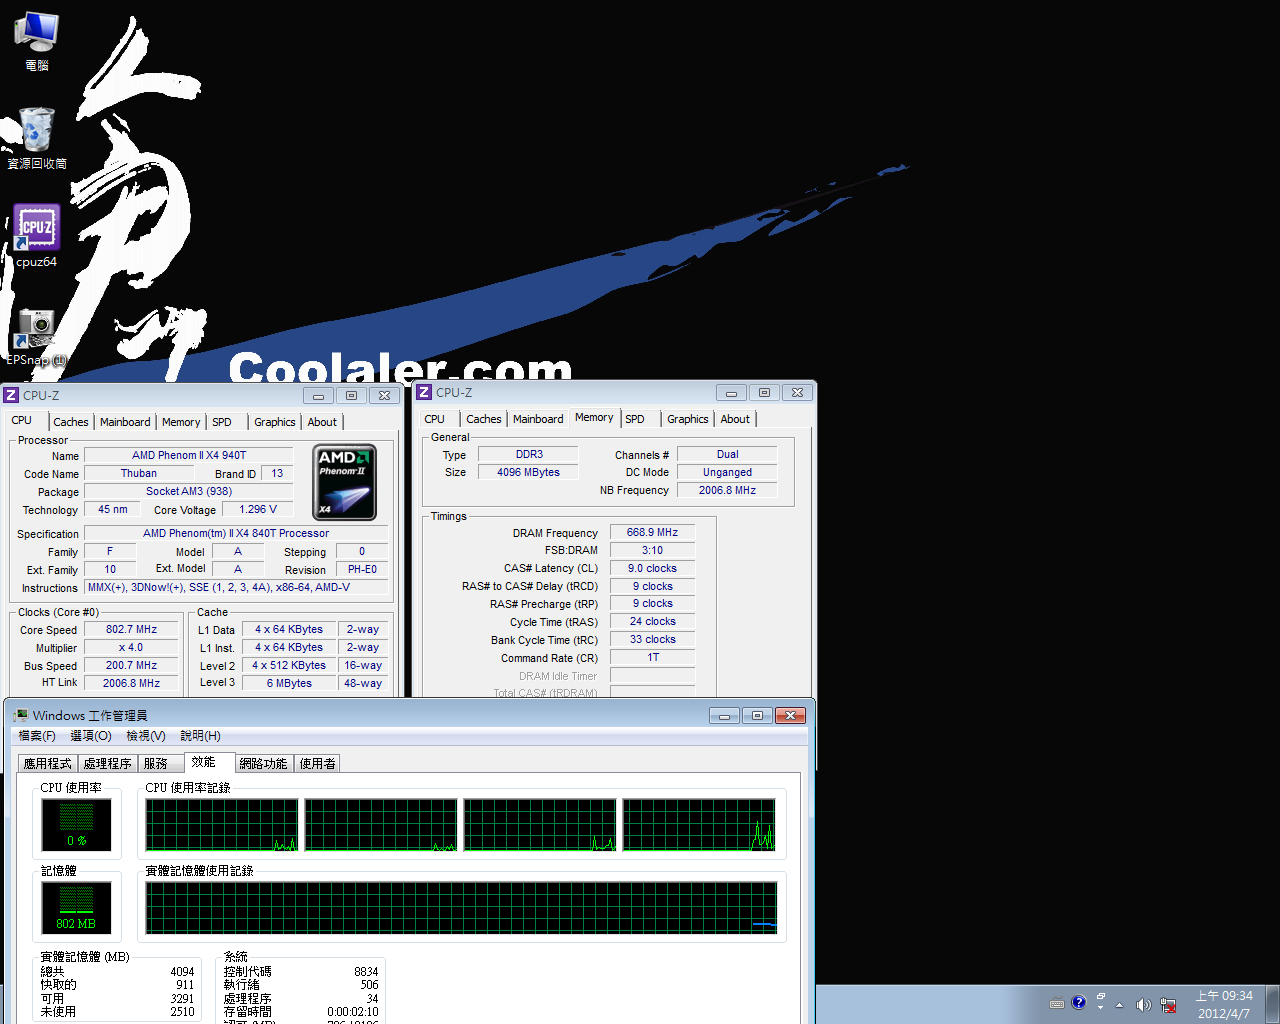The image size is (1280, 1024).
Task: Open About tab in left CPU-Z window
Action: coord(322,422)
